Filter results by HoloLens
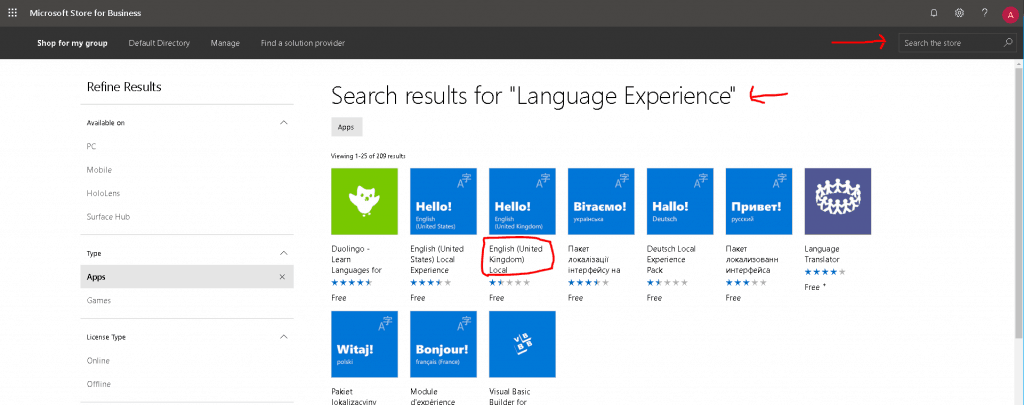This screenshot has width=1024, height=405. click(103, 193)
